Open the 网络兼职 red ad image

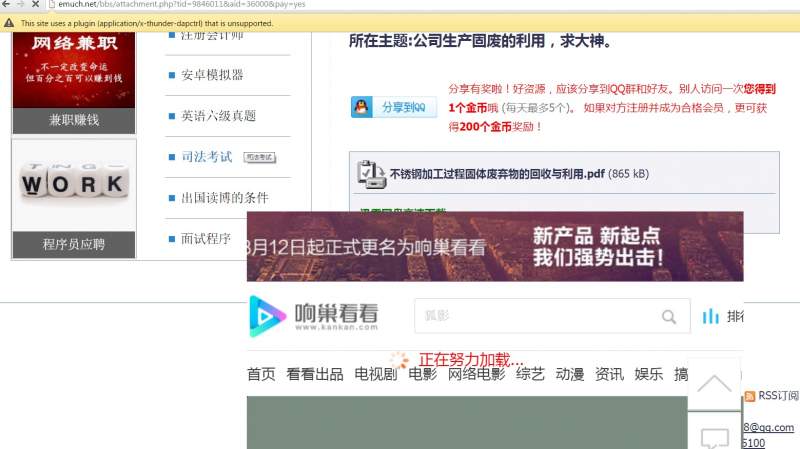(74, 70)
